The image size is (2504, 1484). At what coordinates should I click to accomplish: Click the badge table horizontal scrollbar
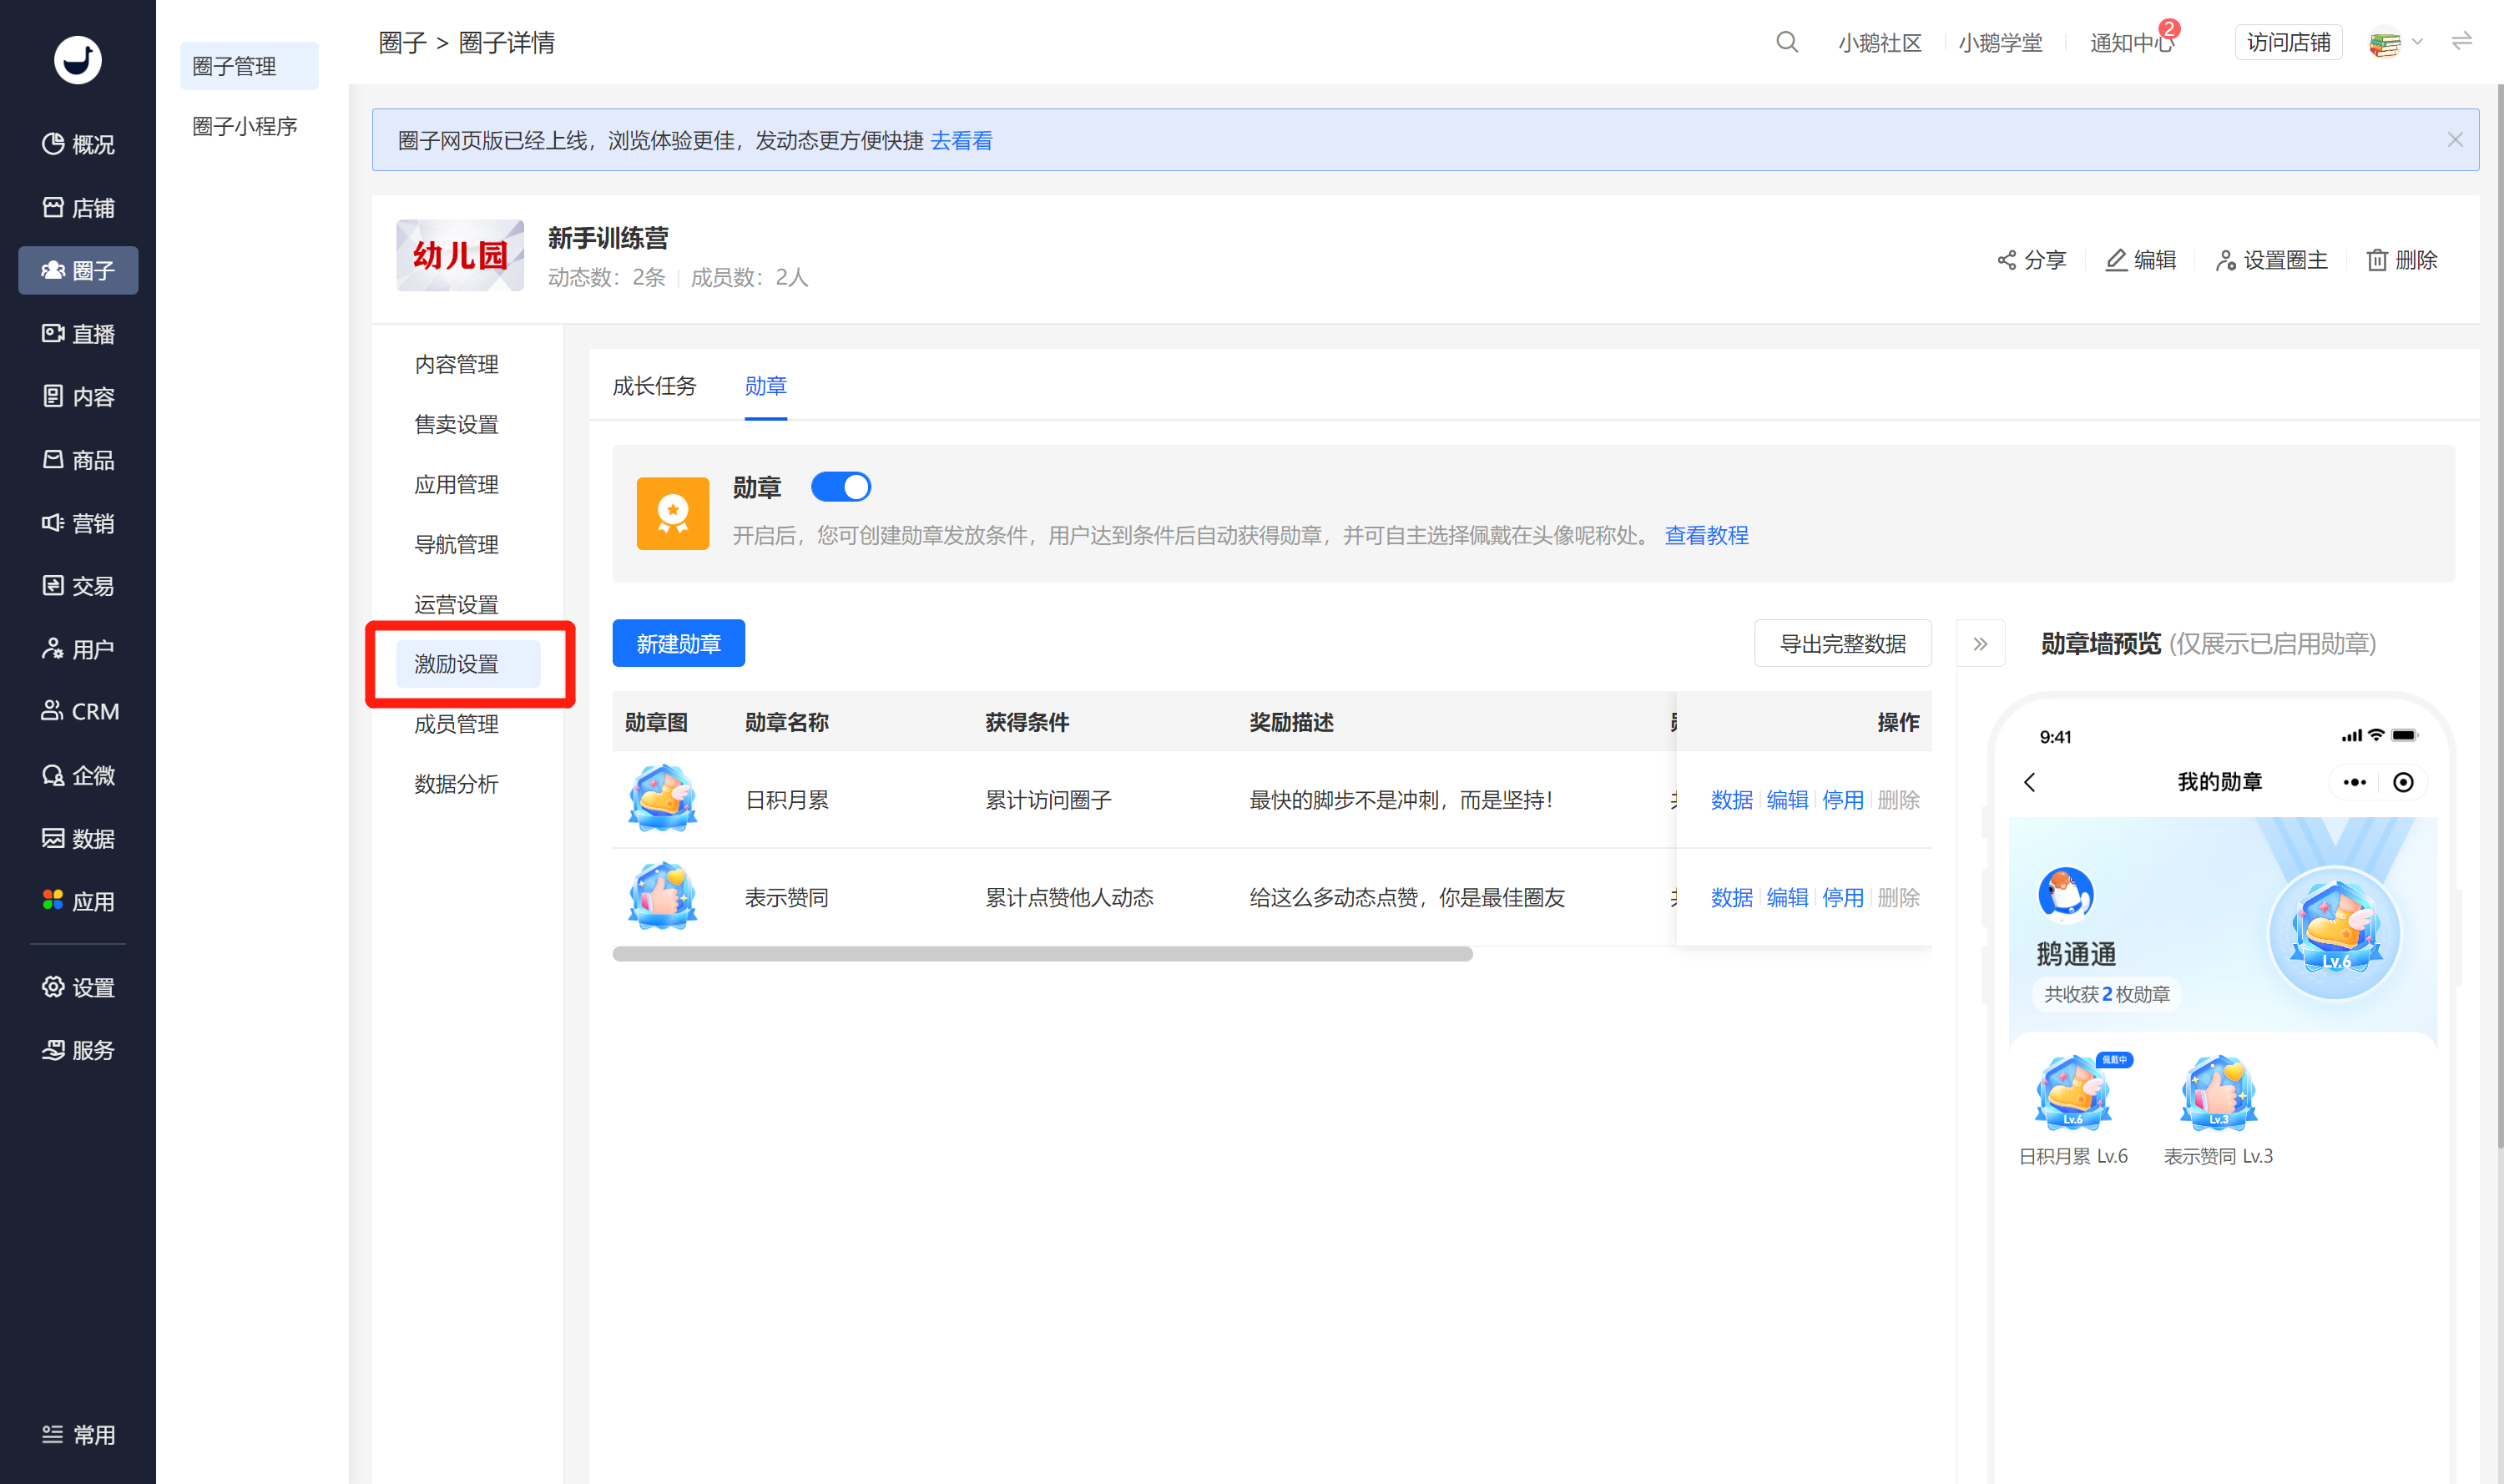[x=1042, y=954]
